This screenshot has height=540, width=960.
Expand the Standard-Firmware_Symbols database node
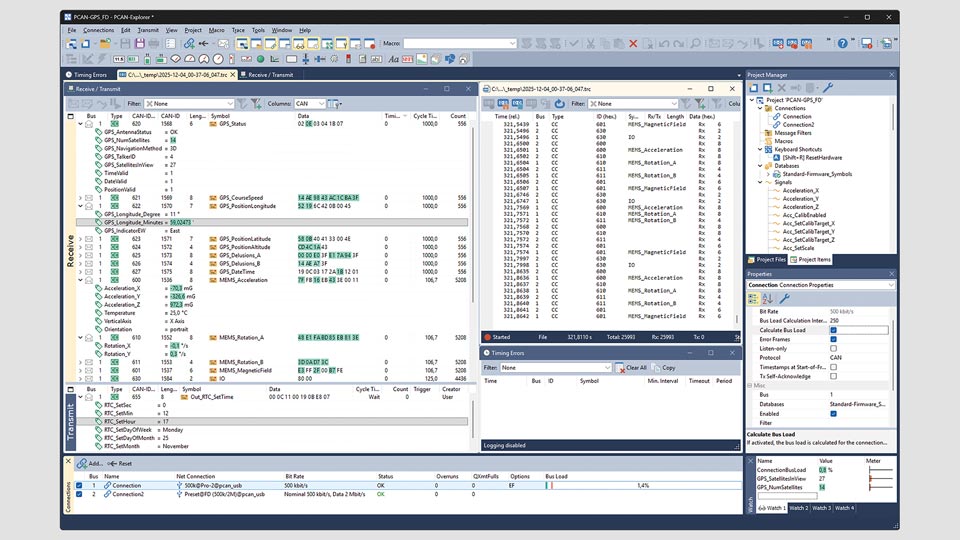coord(768,174)
